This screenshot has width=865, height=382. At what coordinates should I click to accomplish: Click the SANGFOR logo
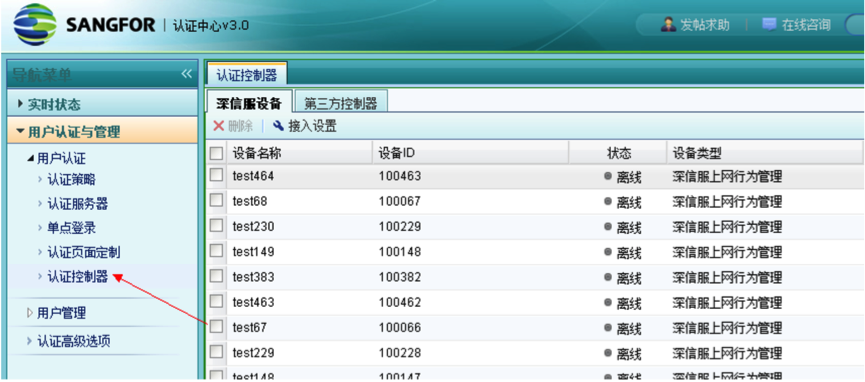click(85, 25)
